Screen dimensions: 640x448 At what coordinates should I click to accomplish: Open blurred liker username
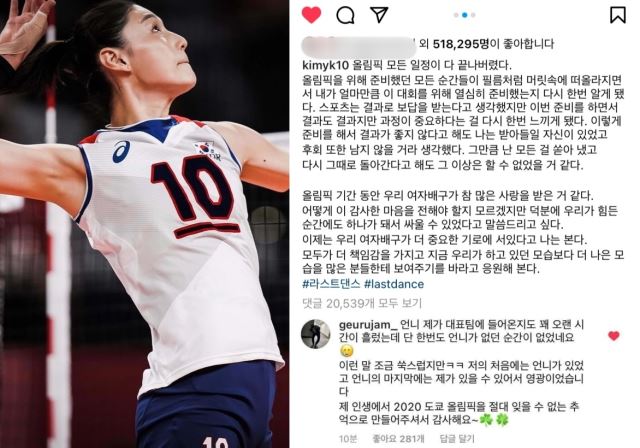point(358,44)
